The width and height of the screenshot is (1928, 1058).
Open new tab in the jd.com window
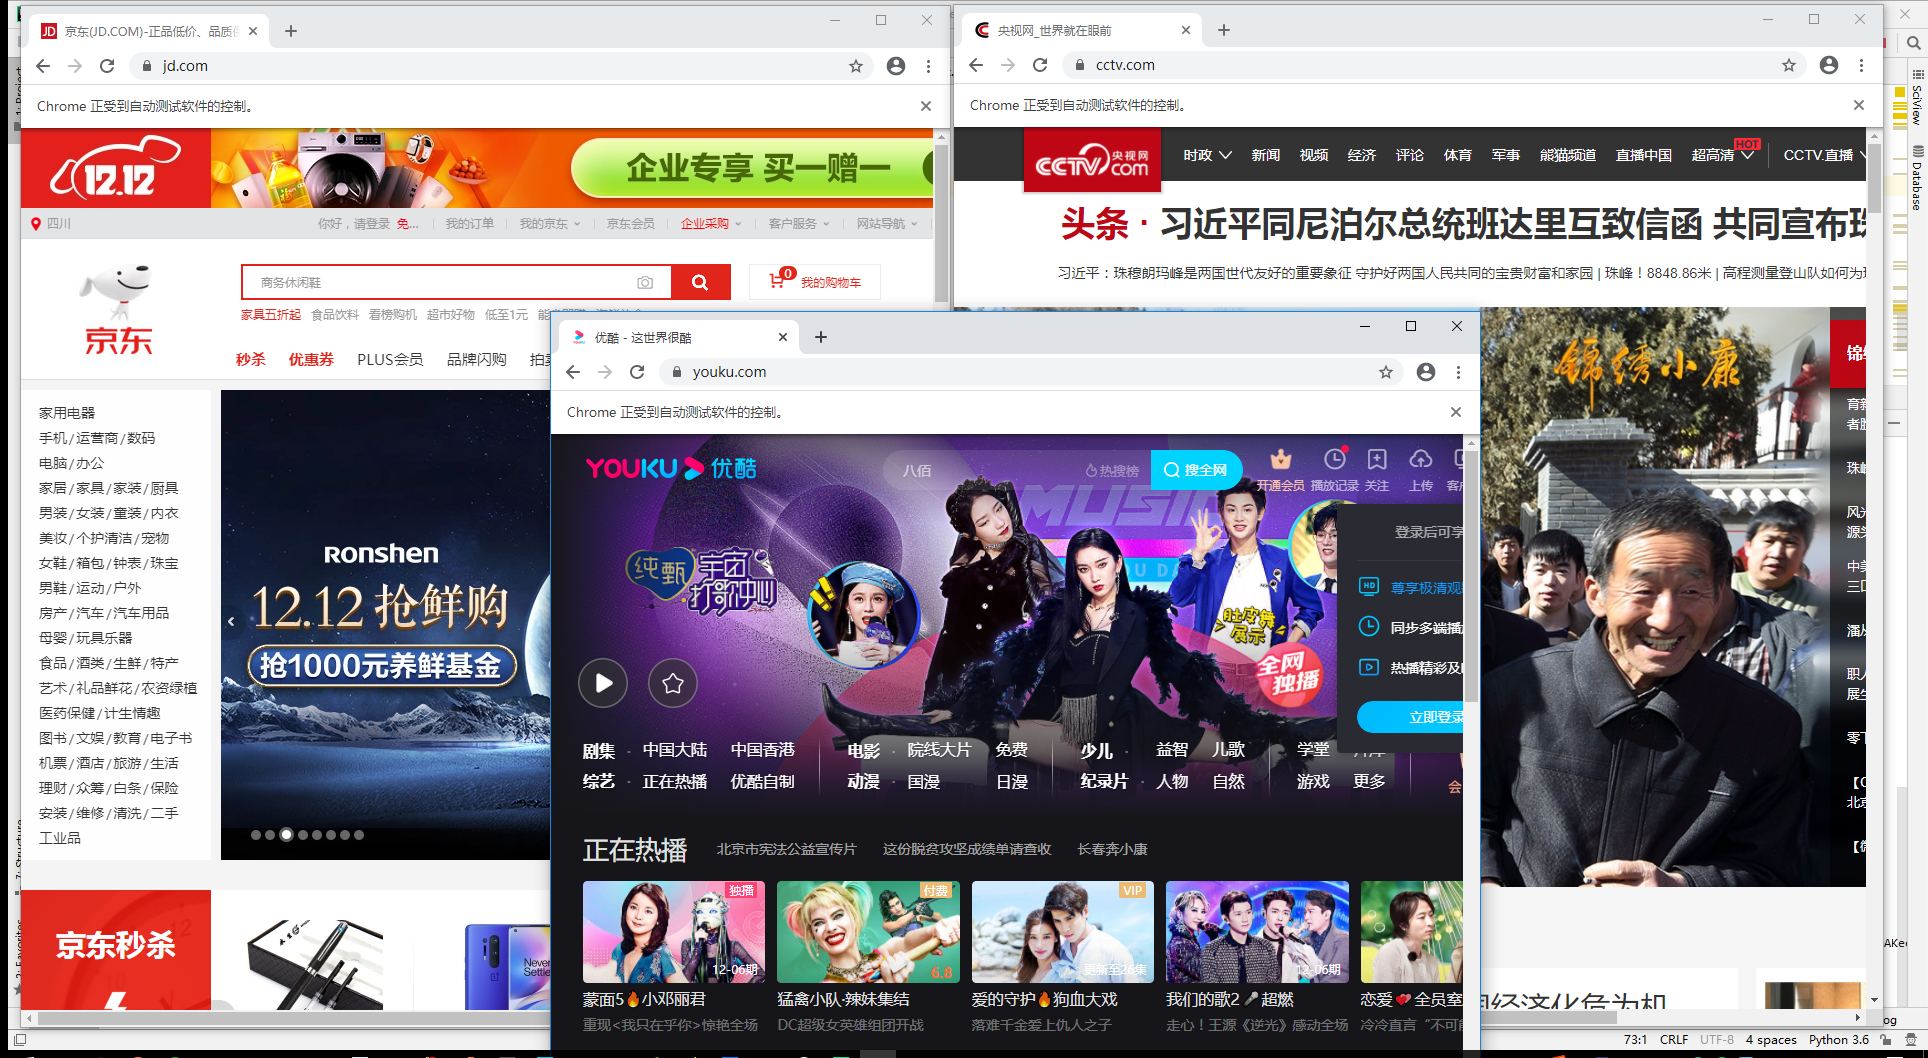pyautogui.click(x=291, y=31)
